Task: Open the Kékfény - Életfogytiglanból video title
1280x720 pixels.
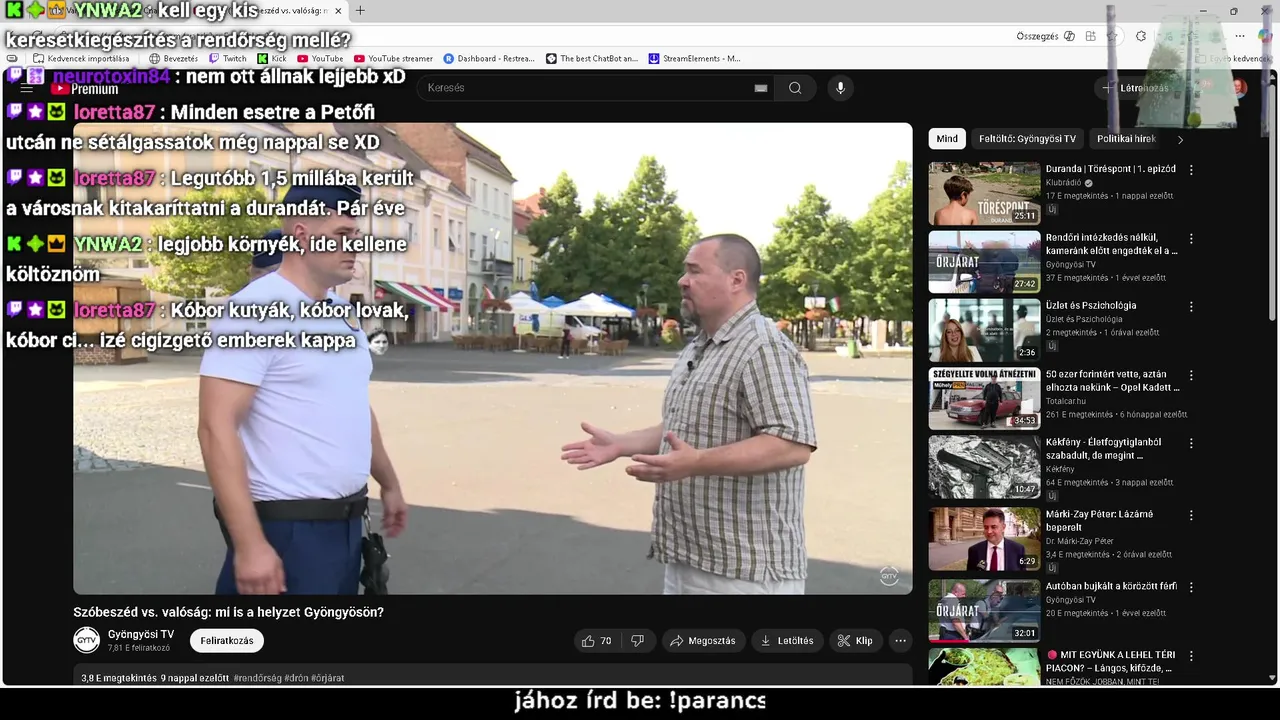Action: [1103, 448]
